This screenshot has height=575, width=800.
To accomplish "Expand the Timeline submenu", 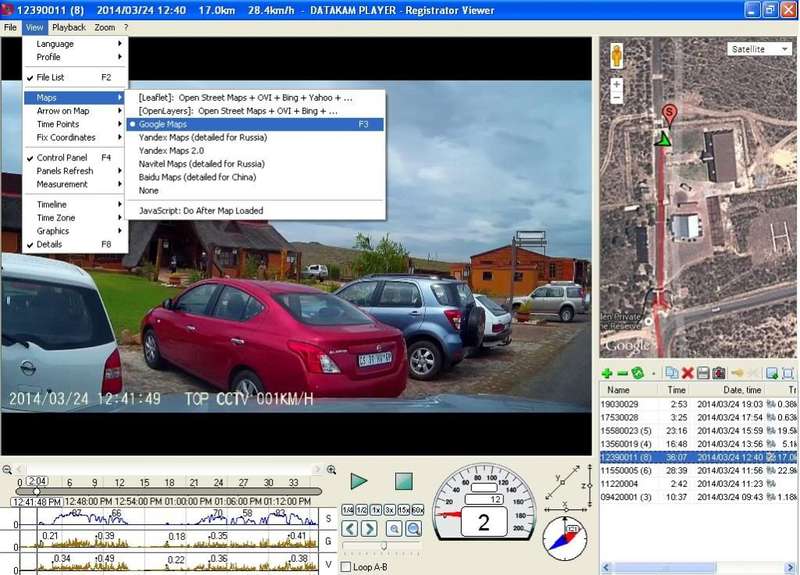I will tap(75, 204).
